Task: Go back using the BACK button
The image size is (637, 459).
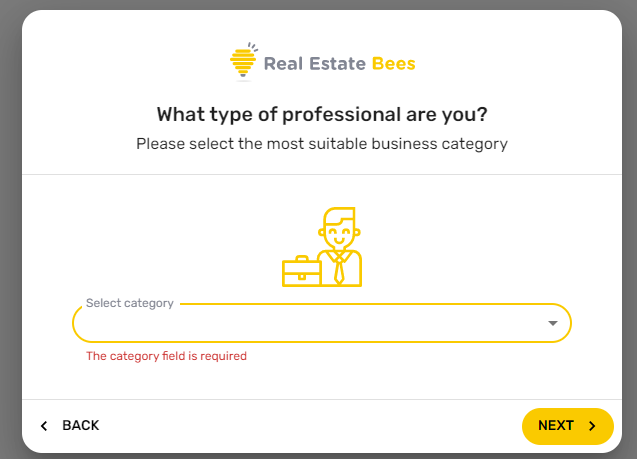Action: point(70,426)
